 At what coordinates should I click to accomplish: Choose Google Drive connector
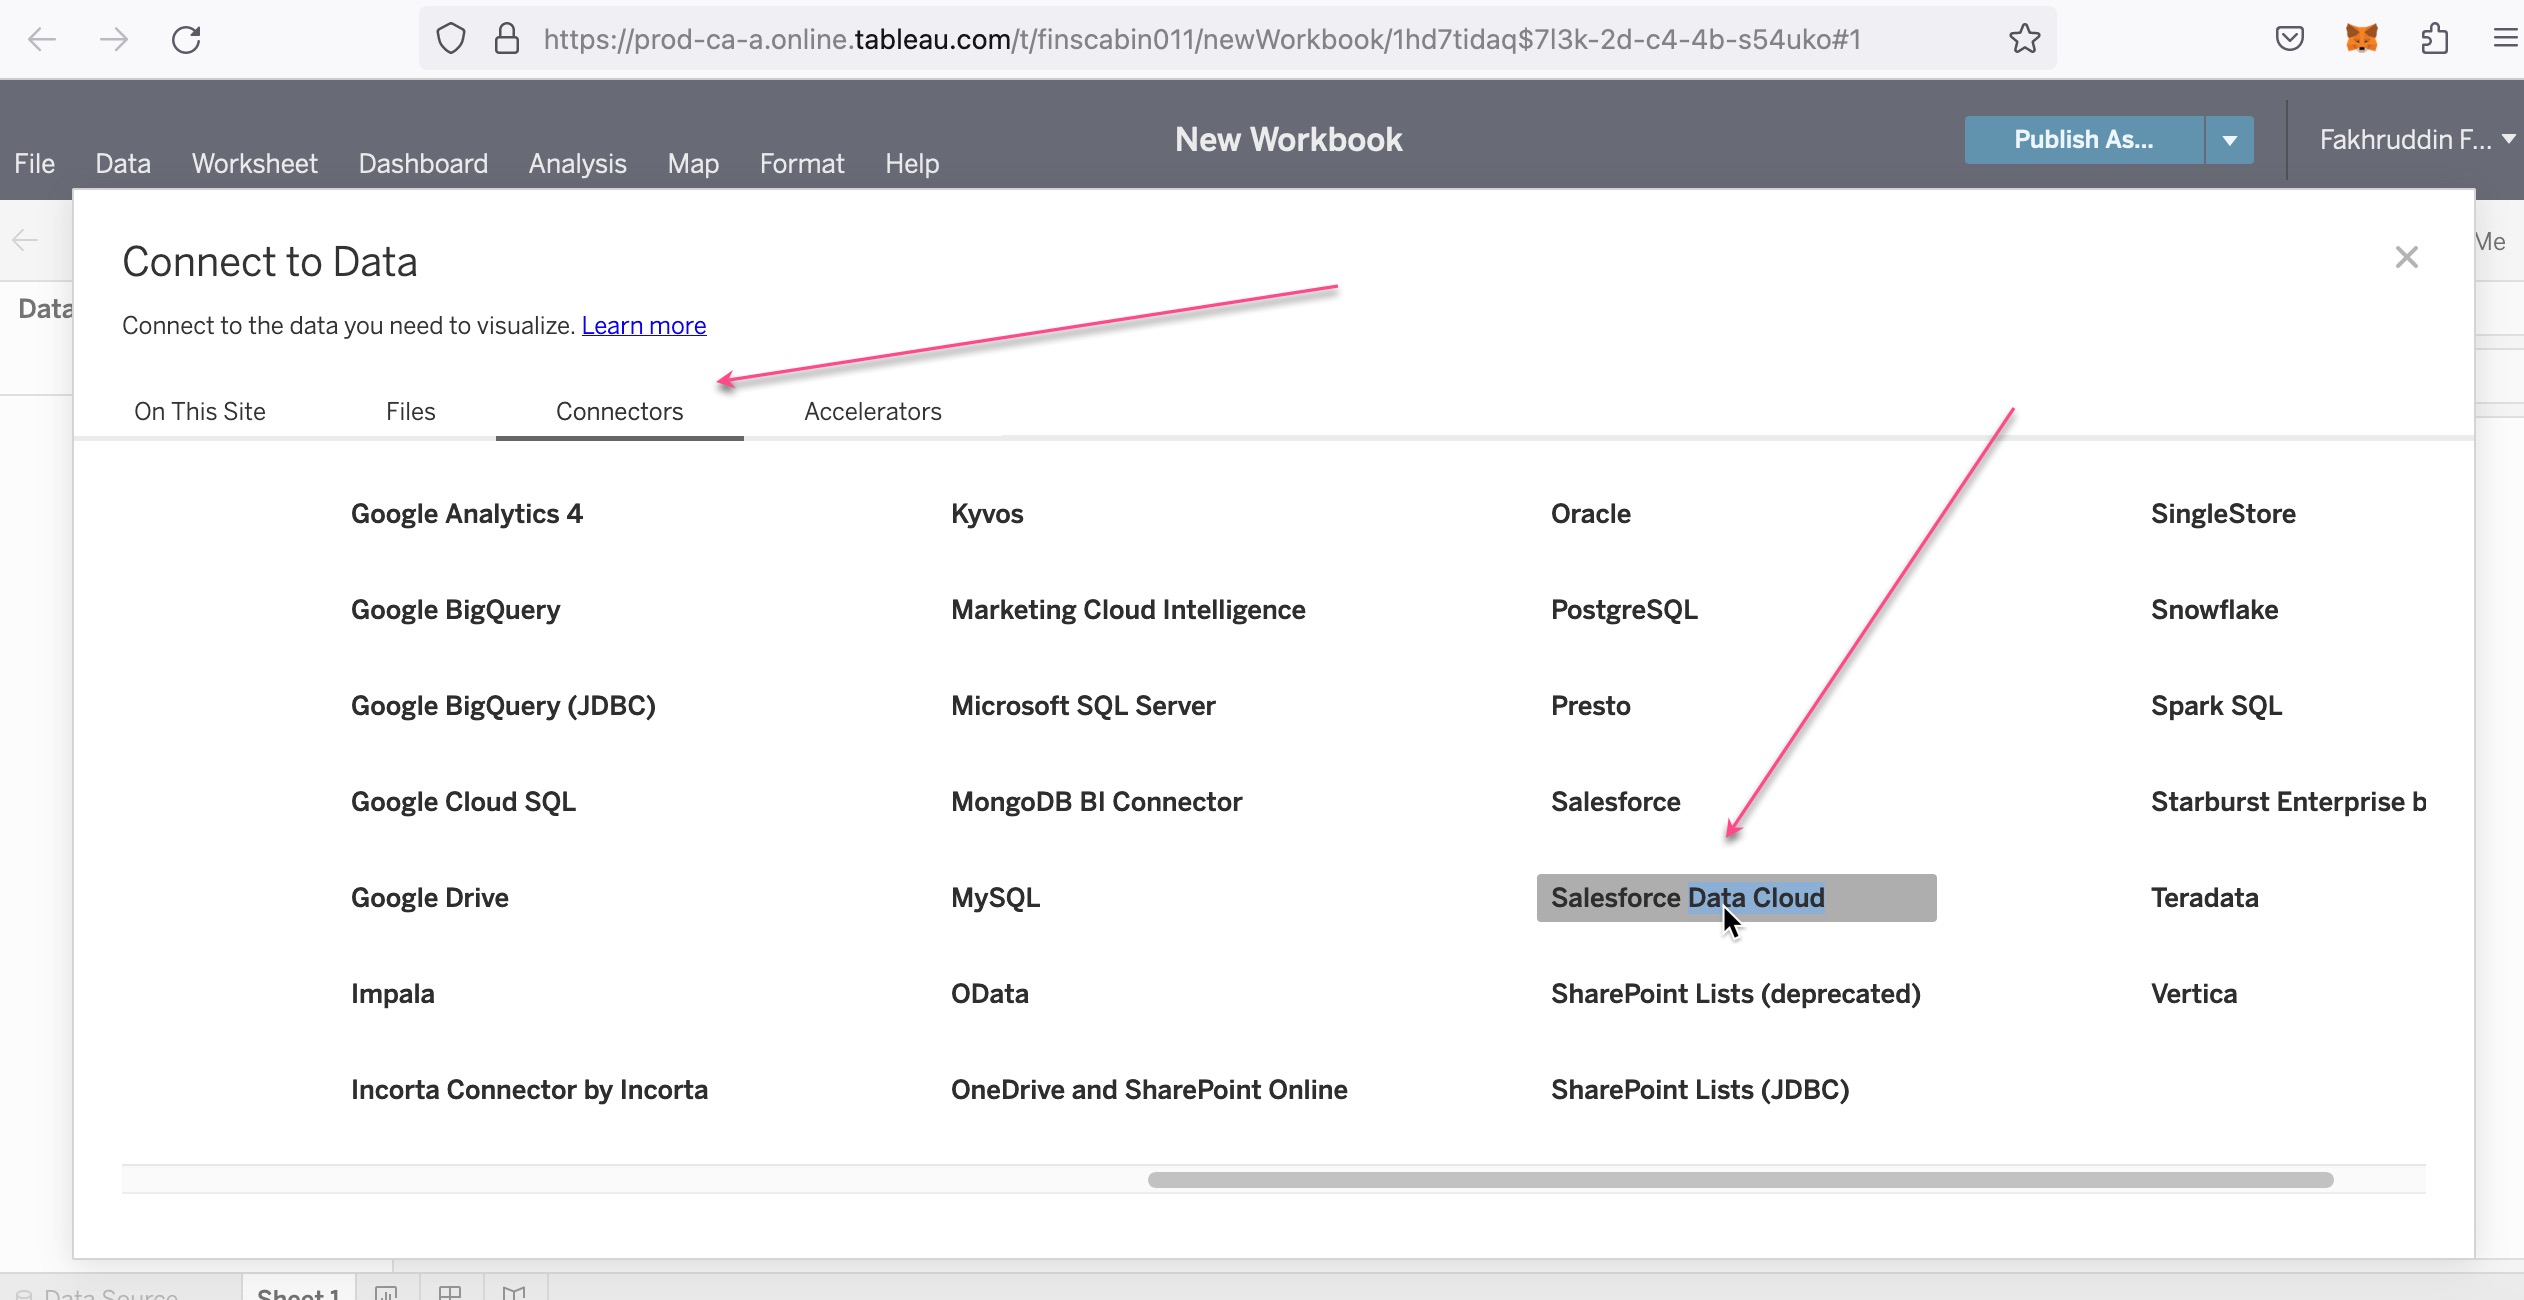pyautogui.click(x=430, y=898)
